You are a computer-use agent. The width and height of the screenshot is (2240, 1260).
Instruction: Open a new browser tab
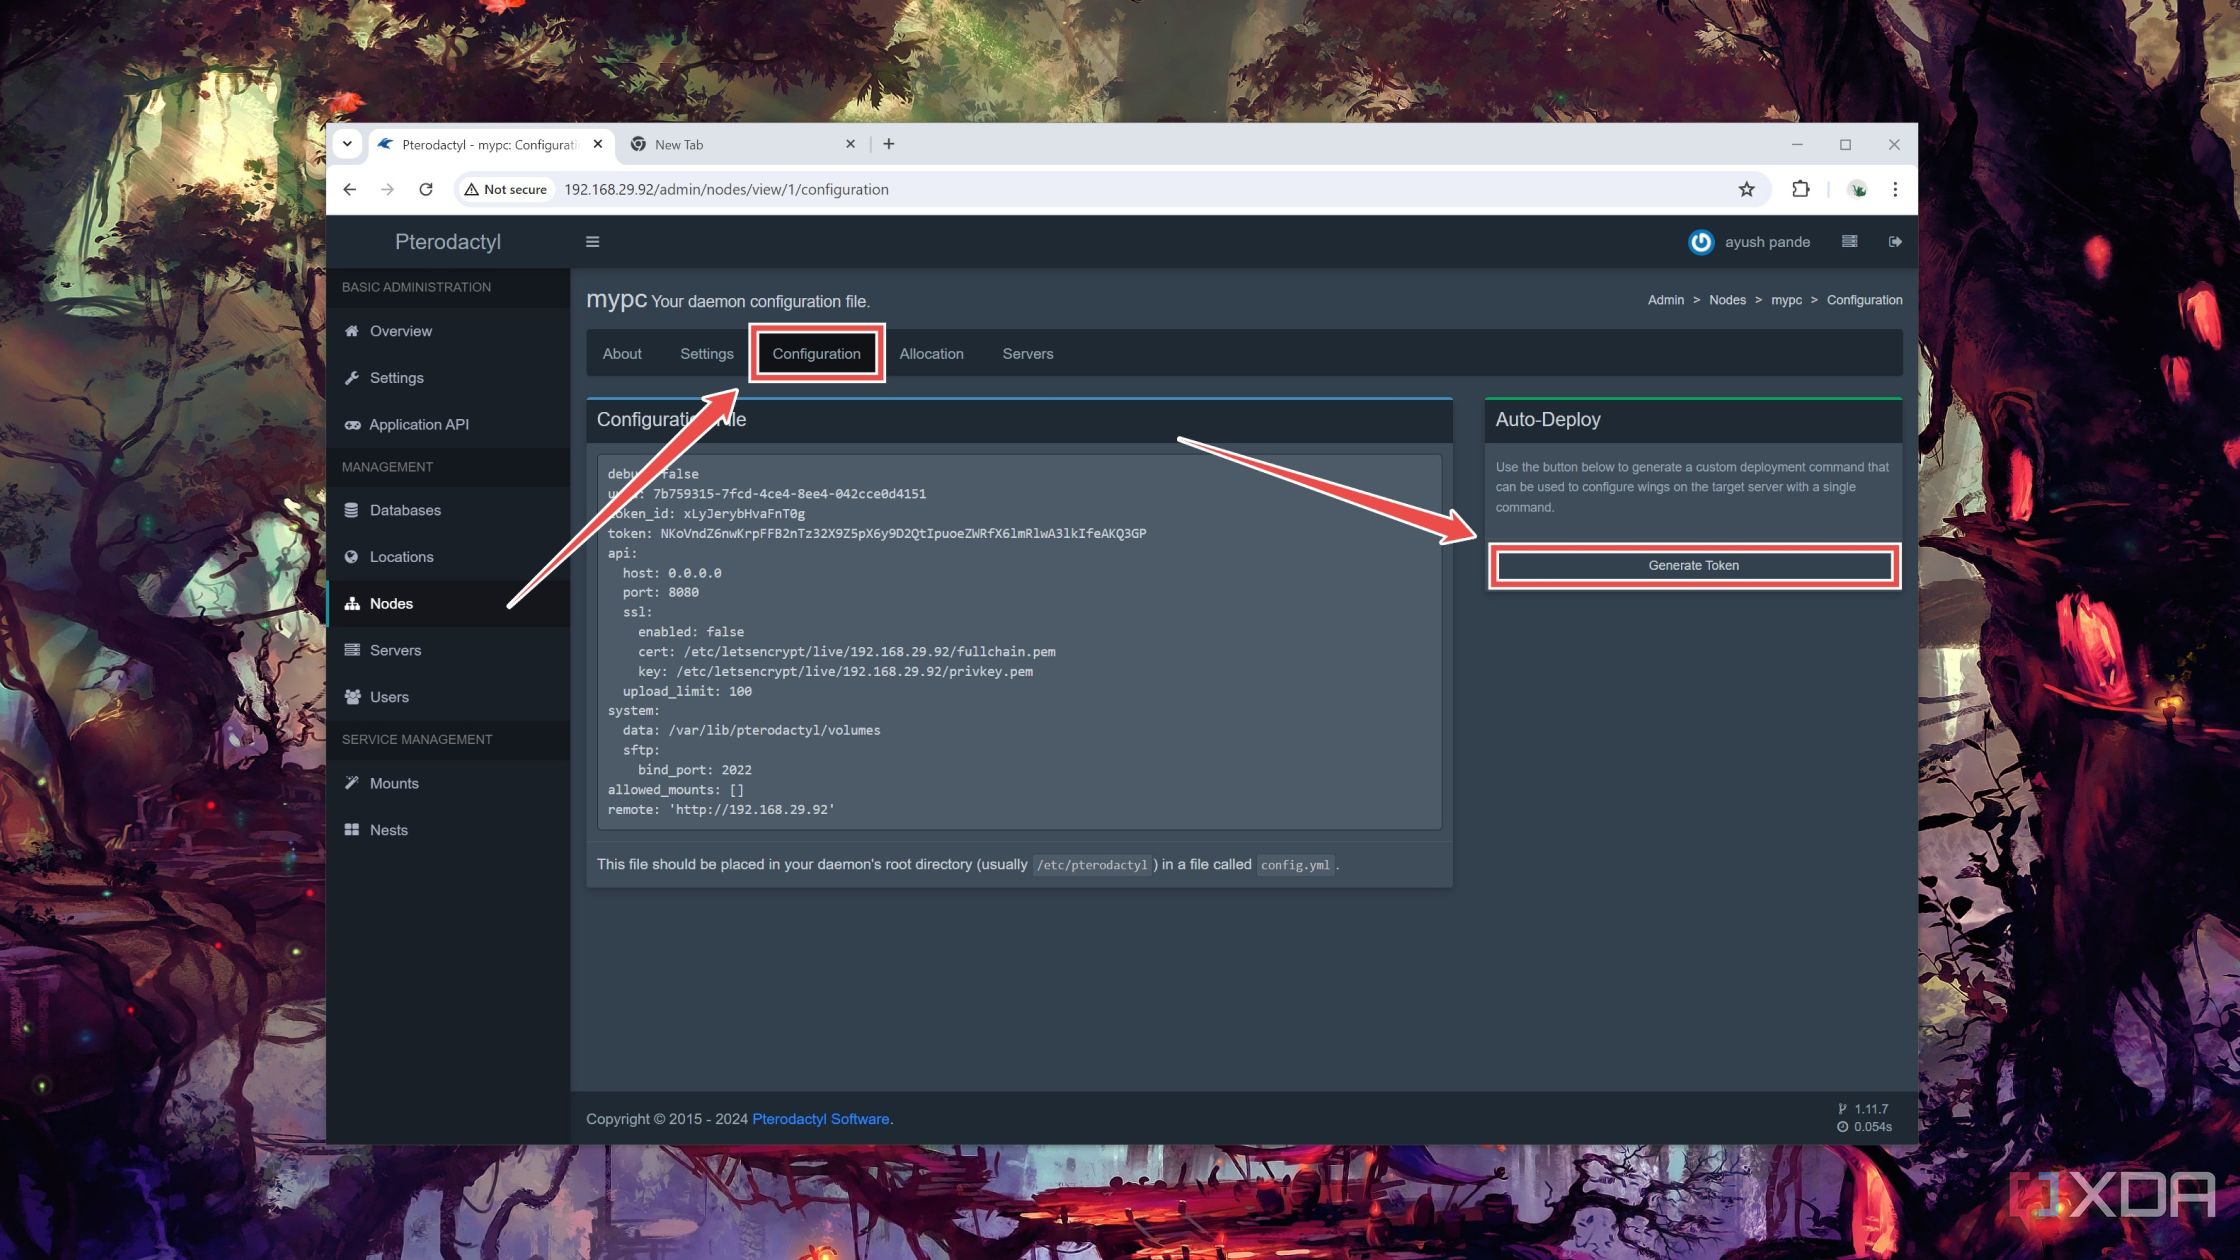pos(888,144)
